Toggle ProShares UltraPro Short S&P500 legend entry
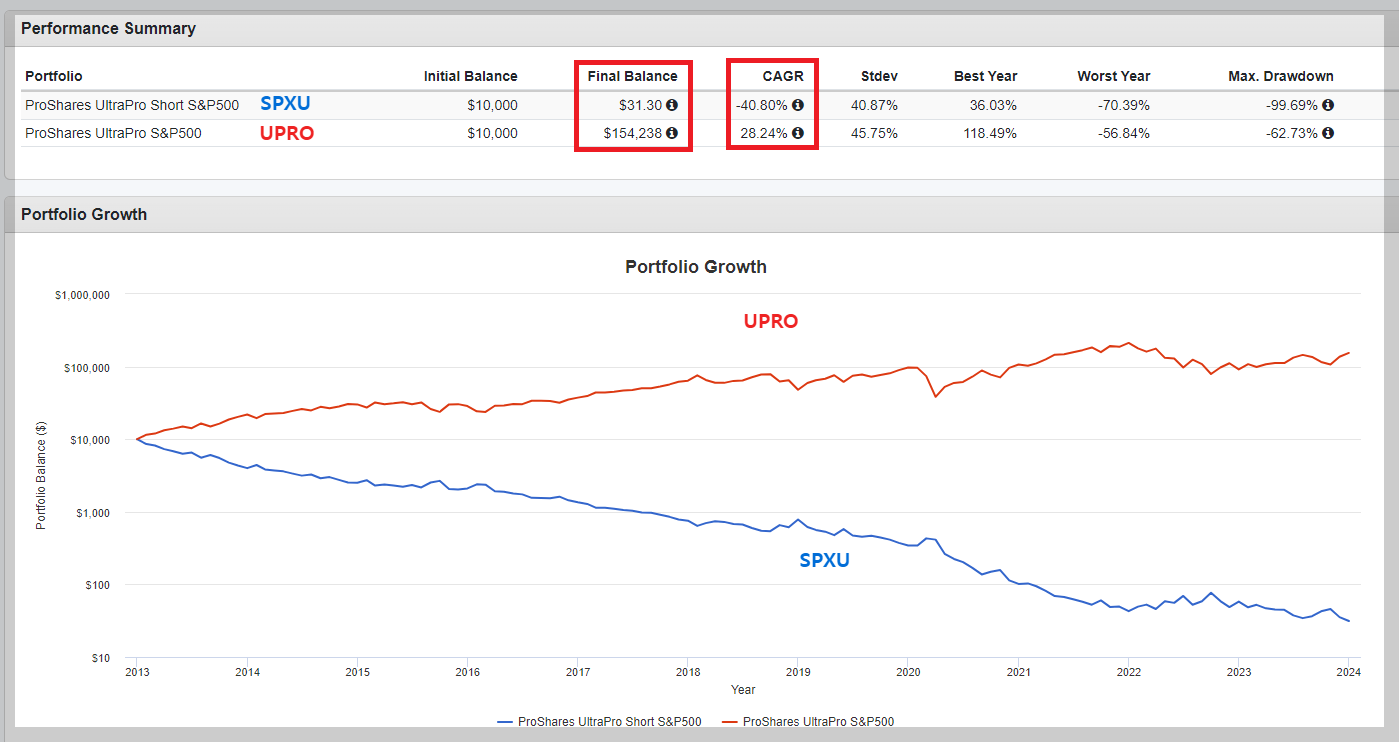The width and height of the screenshot is (1399, 742). point(598,721)
